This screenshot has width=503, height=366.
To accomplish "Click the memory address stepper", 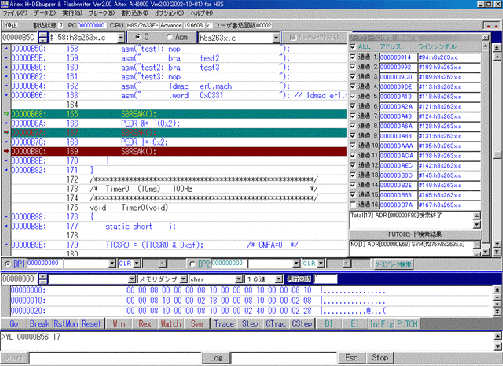I will click(43, 279).
